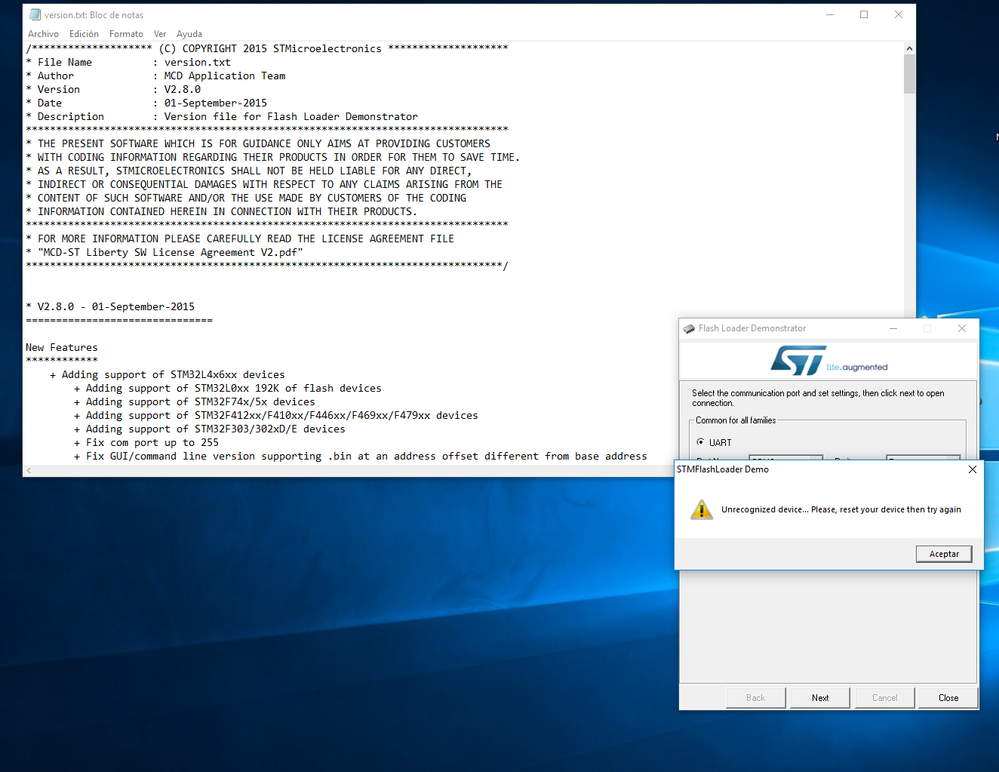999x772 pixels.
Task: Click 'MCD Application Team' author text
Action: pos(224,76)
